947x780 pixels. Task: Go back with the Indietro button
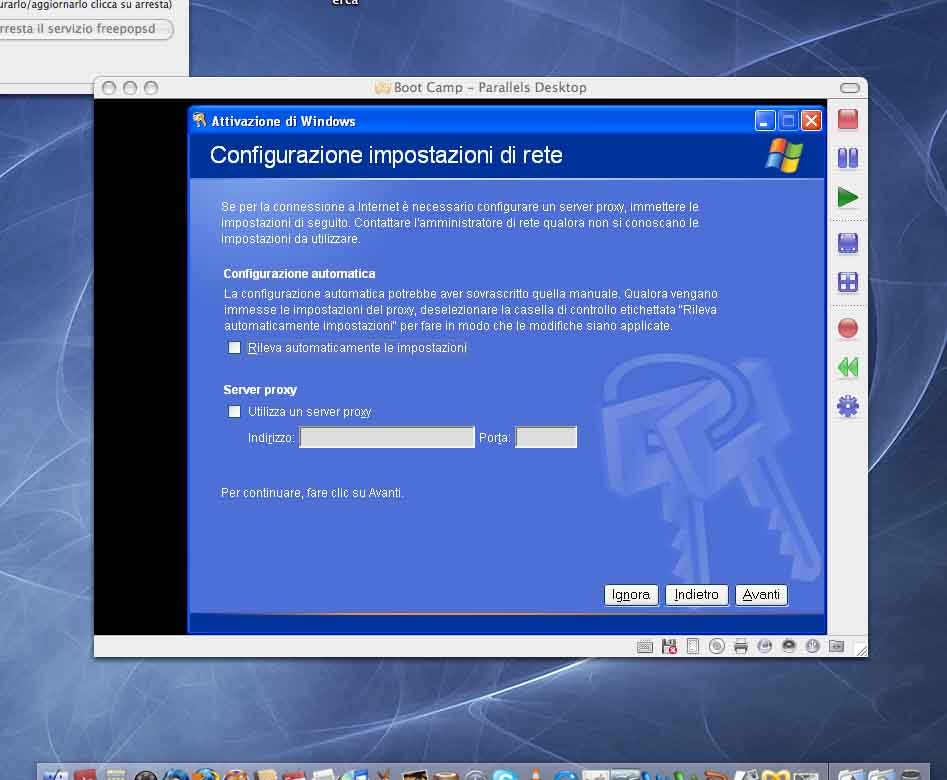point(696,595)
